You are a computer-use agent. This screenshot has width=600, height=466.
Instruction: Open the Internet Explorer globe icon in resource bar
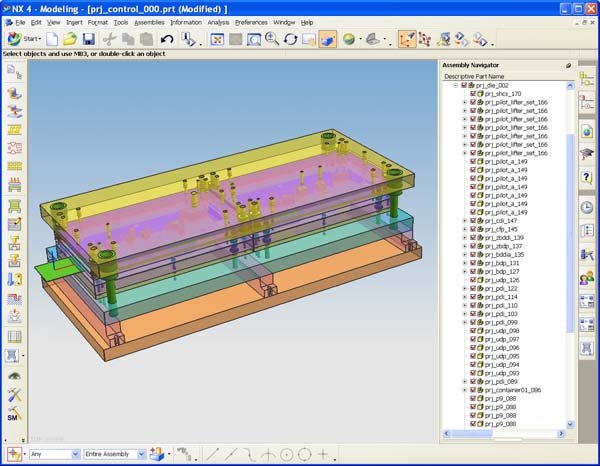click(587, 131)
